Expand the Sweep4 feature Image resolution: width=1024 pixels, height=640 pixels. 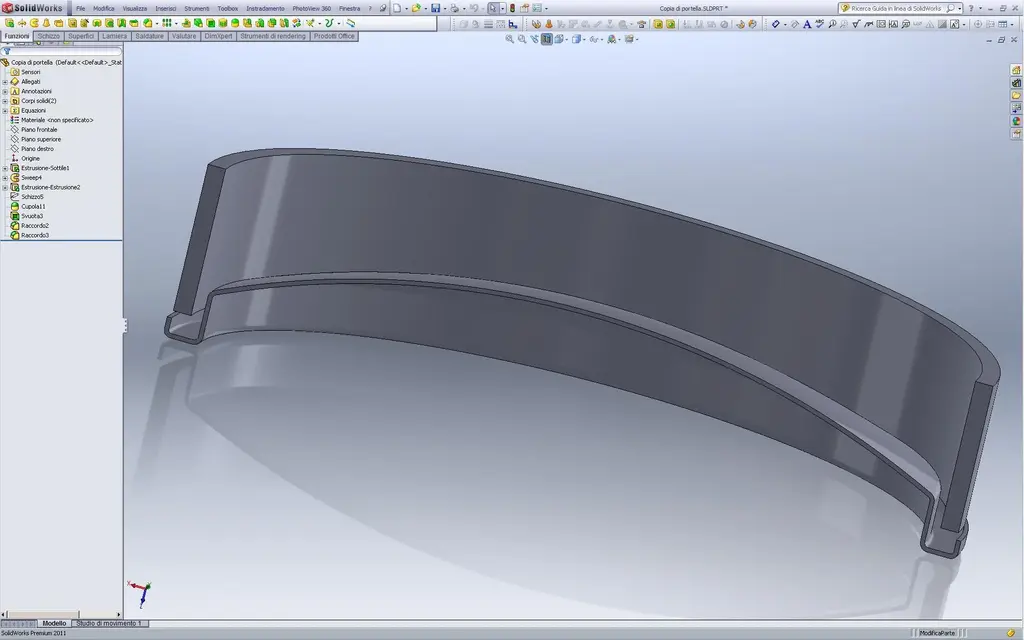click(x=5, y=178)
